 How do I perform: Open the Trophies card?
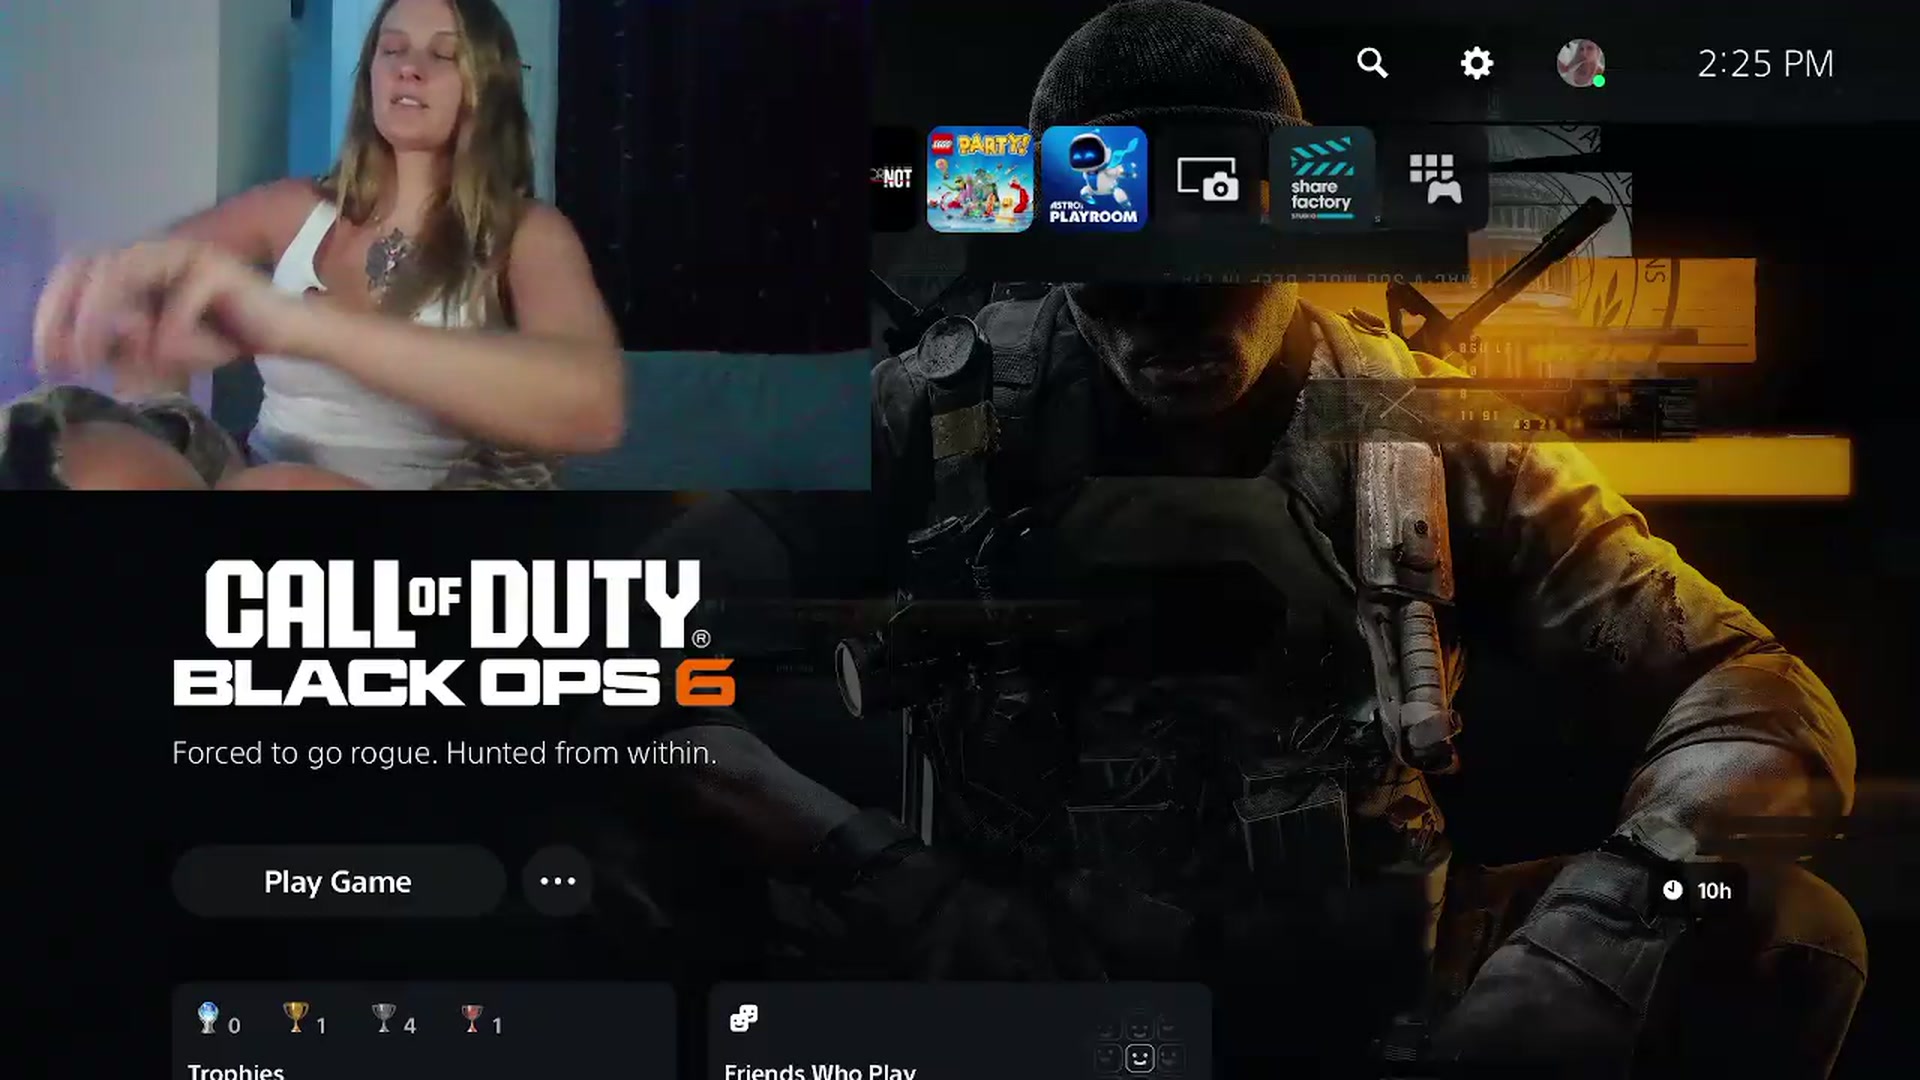point(424,1031)
